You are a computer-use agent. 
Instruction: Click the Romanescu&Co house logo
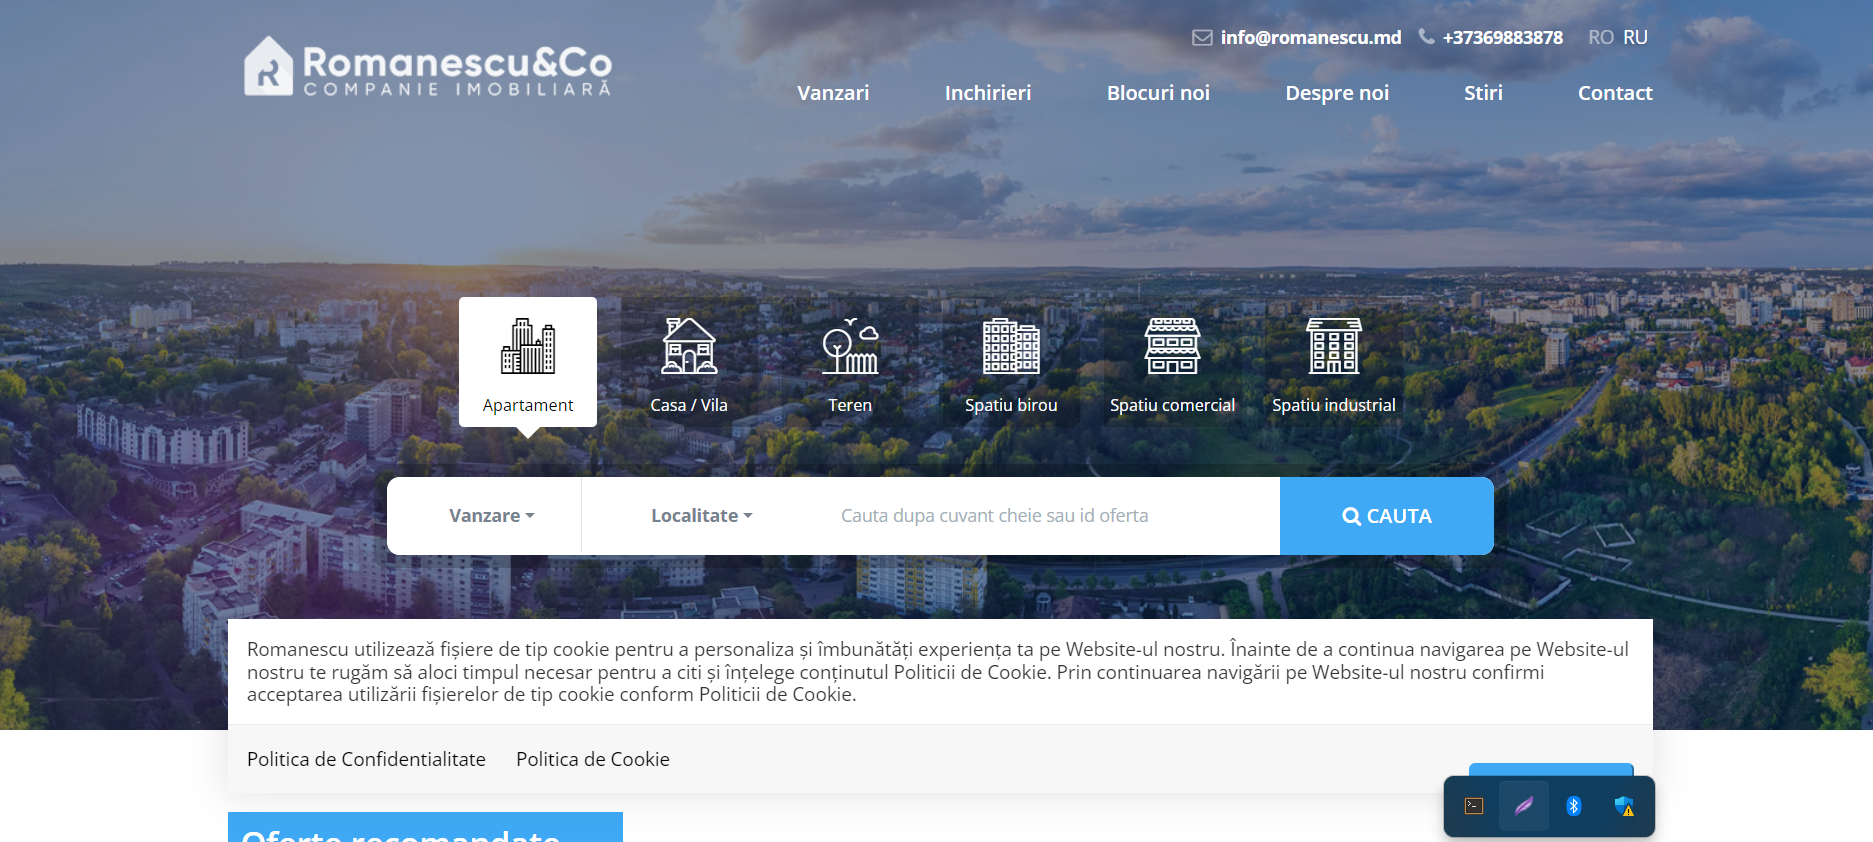coord(268,67)
